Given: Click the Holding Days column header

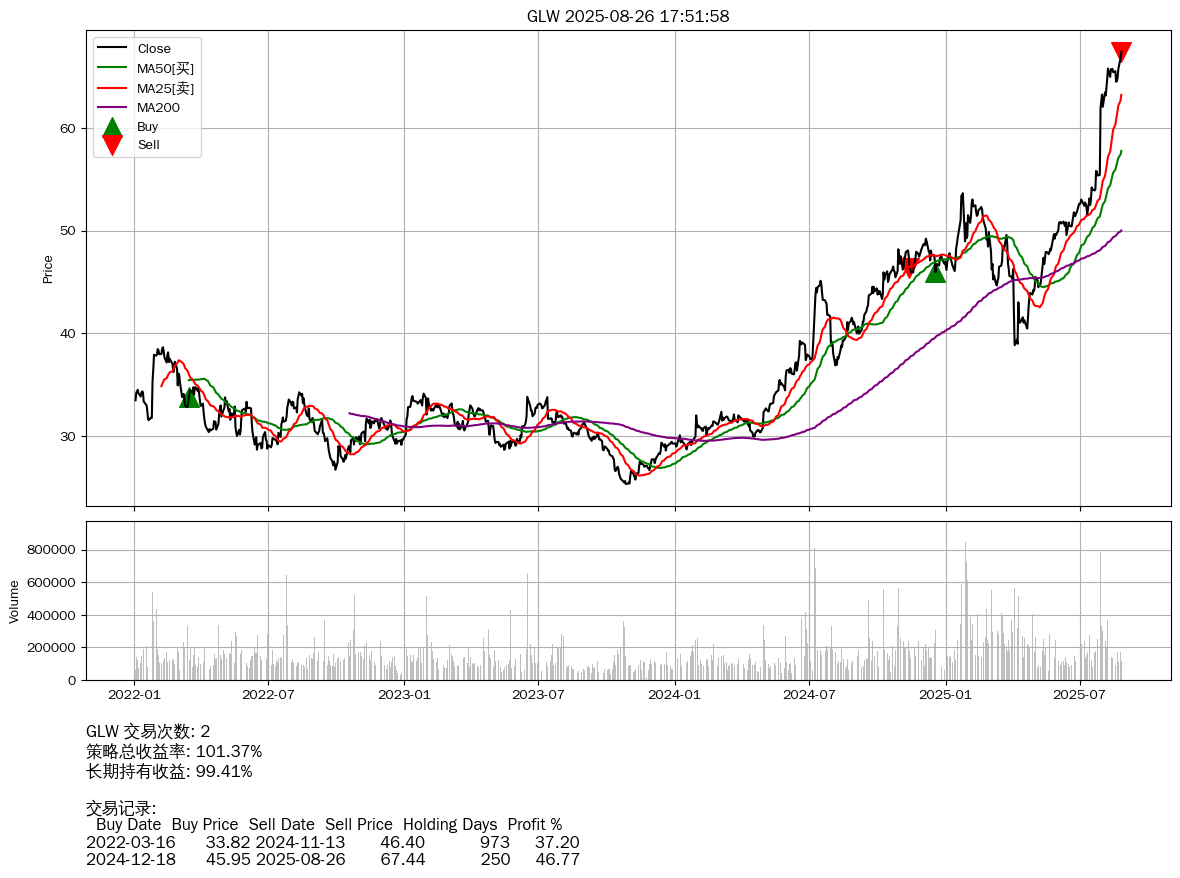Looking at the screenshot, I should [x=449, y=825].
